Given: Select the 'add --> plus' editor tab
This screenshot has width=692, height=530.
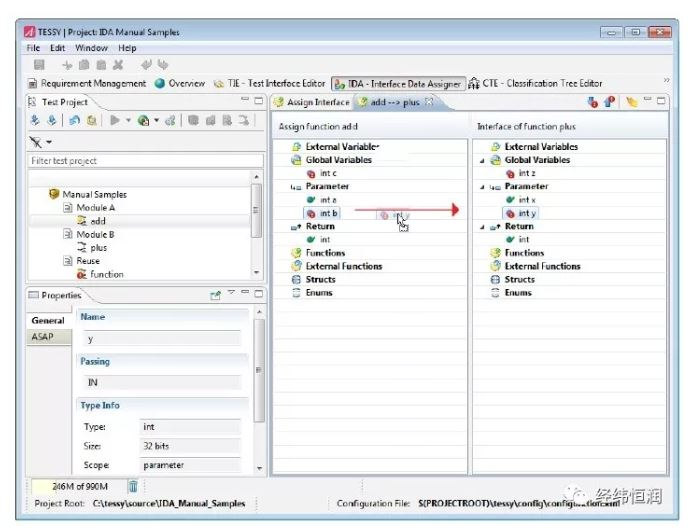Looking at the screenshot, I should (389, 102).
